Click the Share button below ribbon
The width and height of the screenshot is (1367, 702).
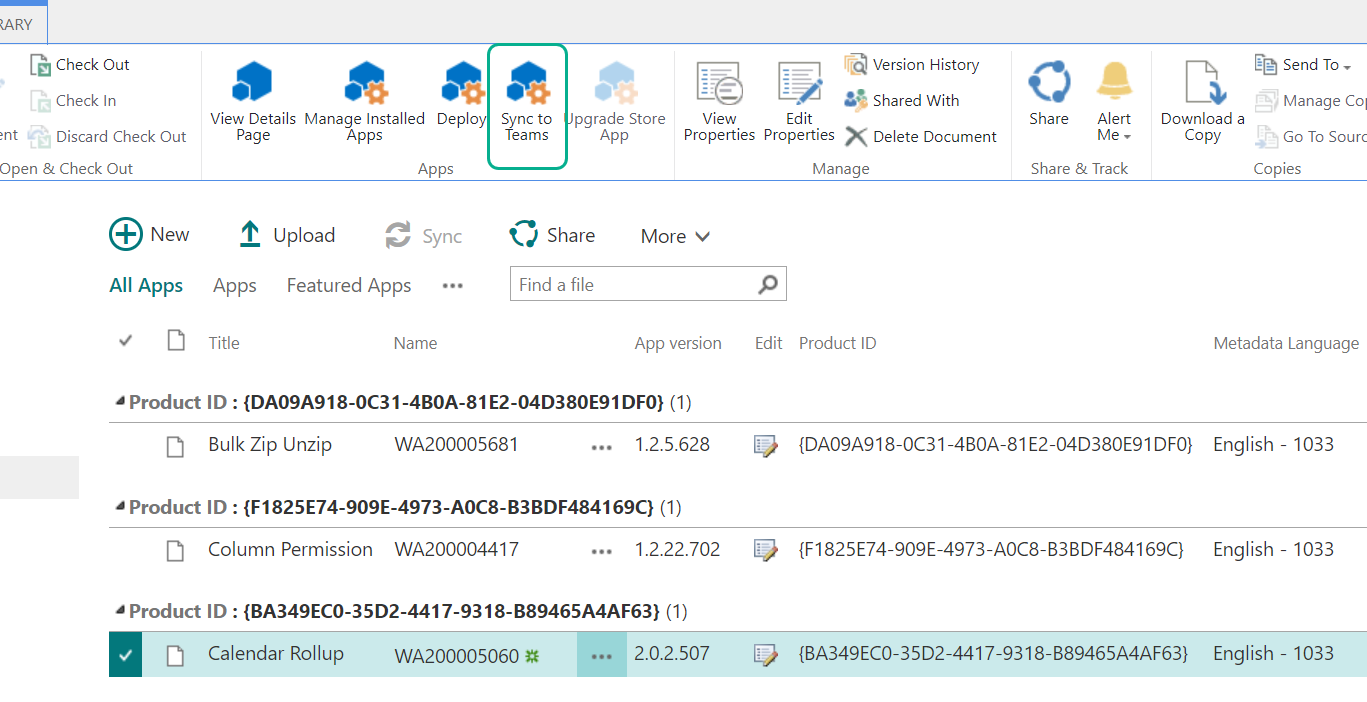[x=552, y=235]
